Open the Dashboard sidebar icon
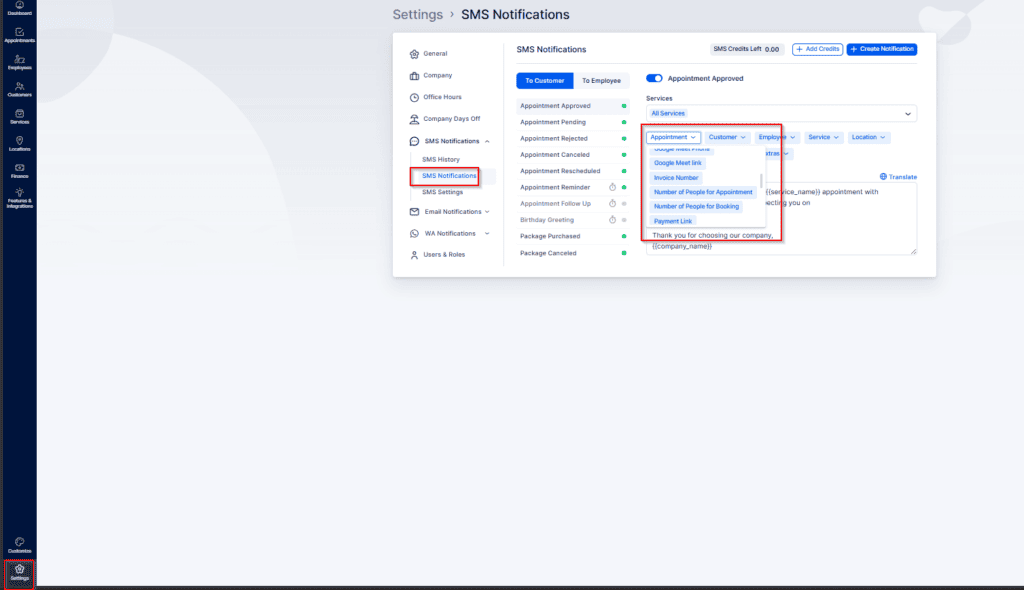 pyautogui.click(x=19, y=8)
